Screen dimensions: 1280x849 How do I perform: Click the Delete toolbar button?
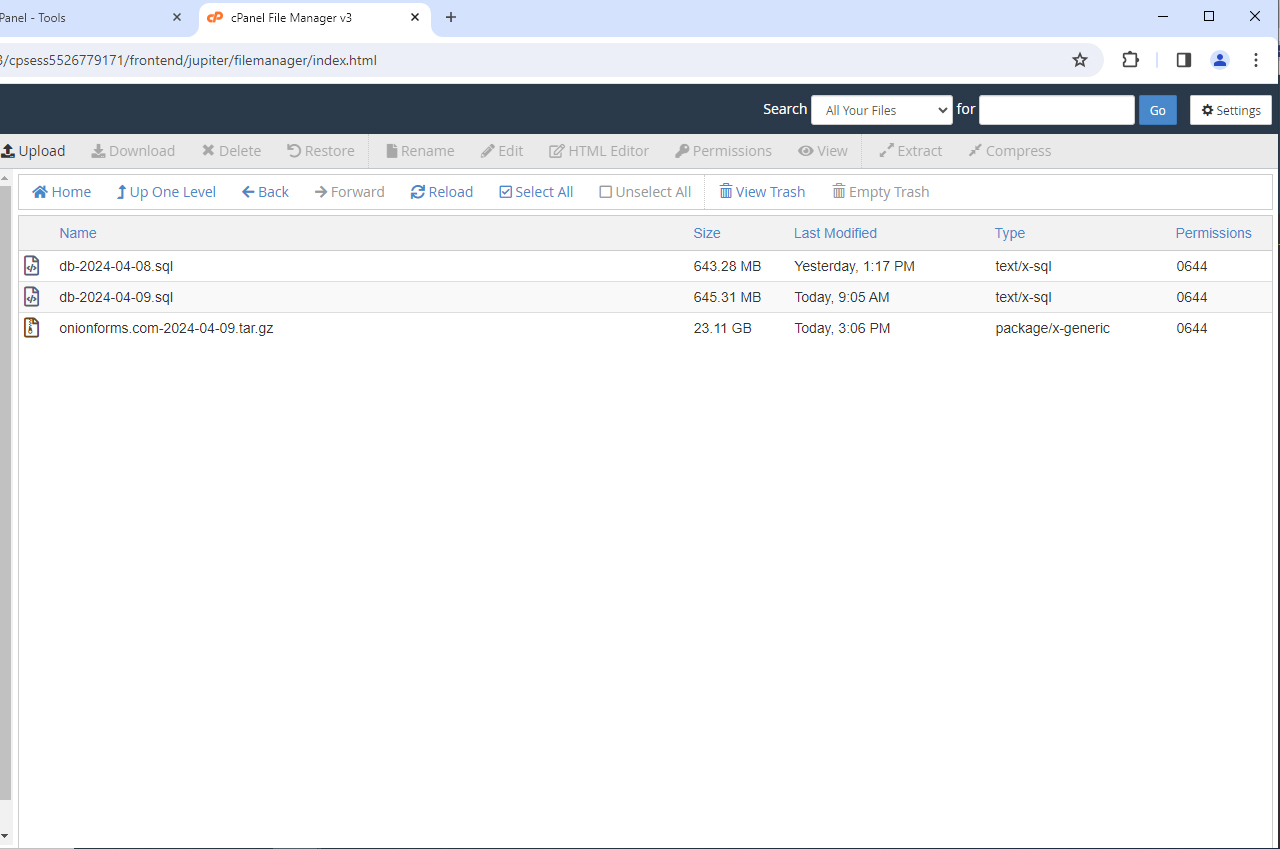(231, 151)
